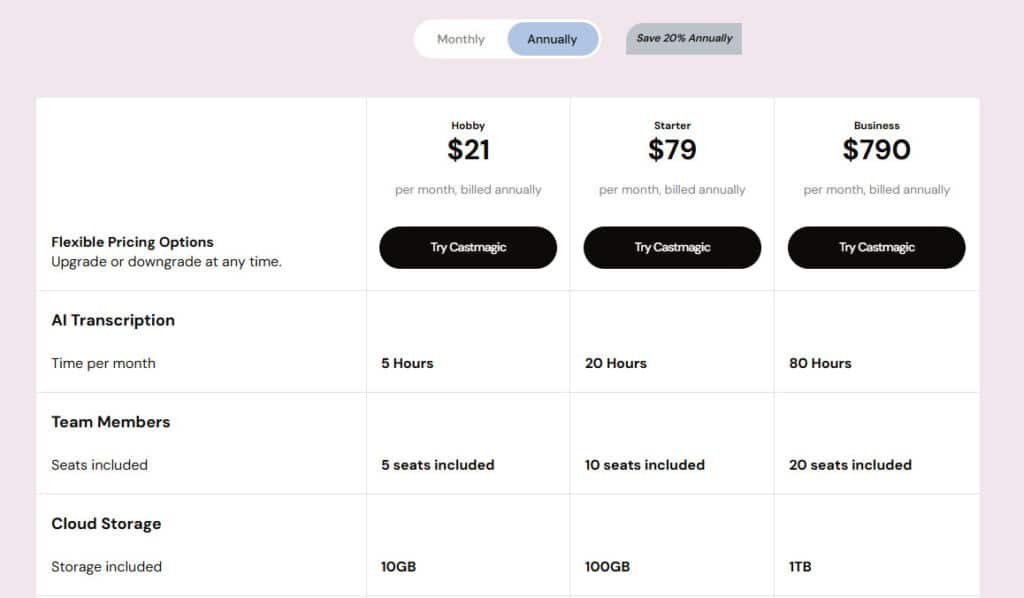Image resolution: width=1024 pixels, height=598 pixels.
Task: Click Try Castmagic under the Starter plan
Action: click(672, 247)
